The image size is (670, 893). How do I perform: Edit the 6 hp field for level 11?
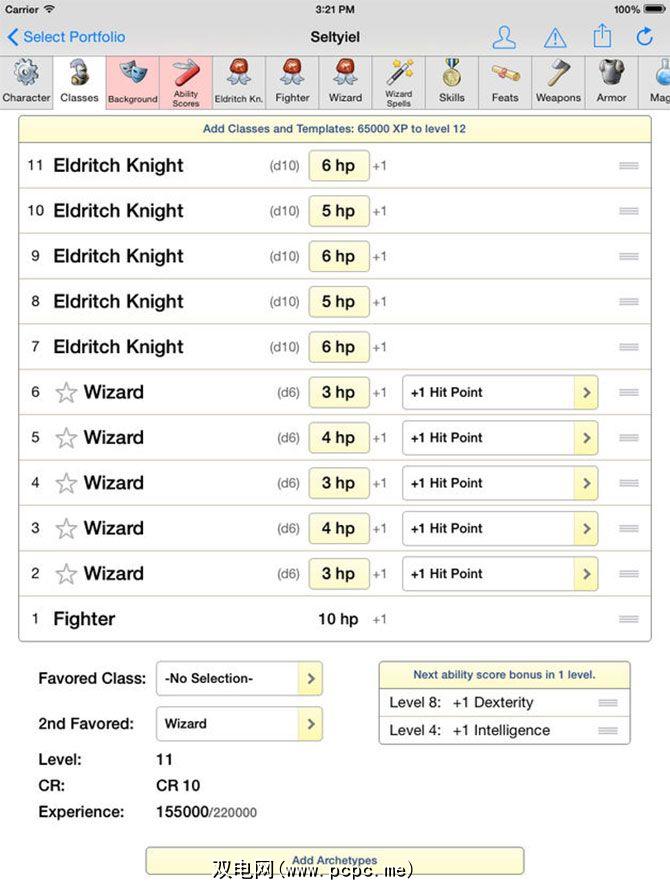coord(338,166)
